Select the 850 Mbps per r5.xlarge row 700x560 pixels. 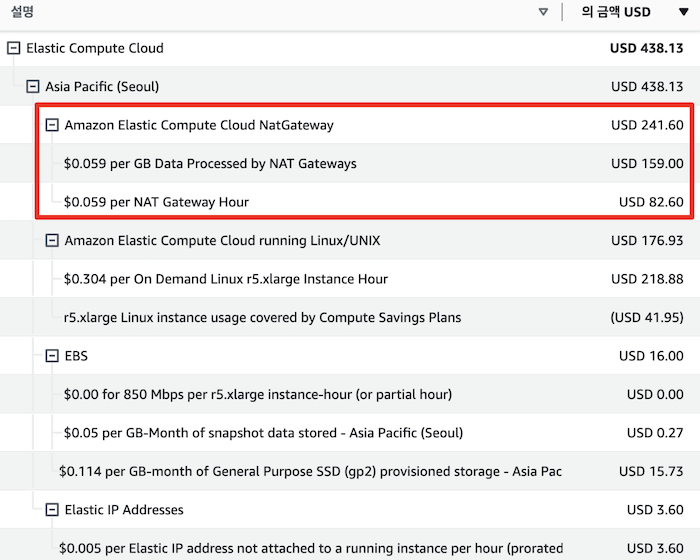[x=258, y=394]
